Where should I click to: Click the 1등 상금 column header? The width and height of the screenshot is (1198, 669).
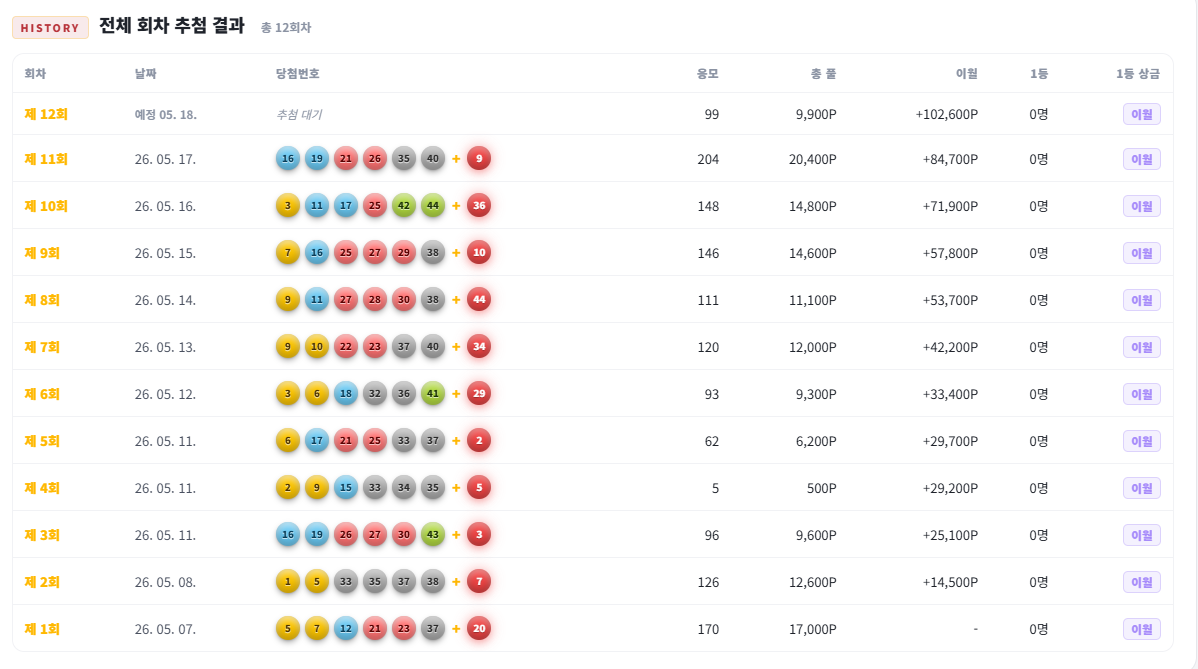1138,73
